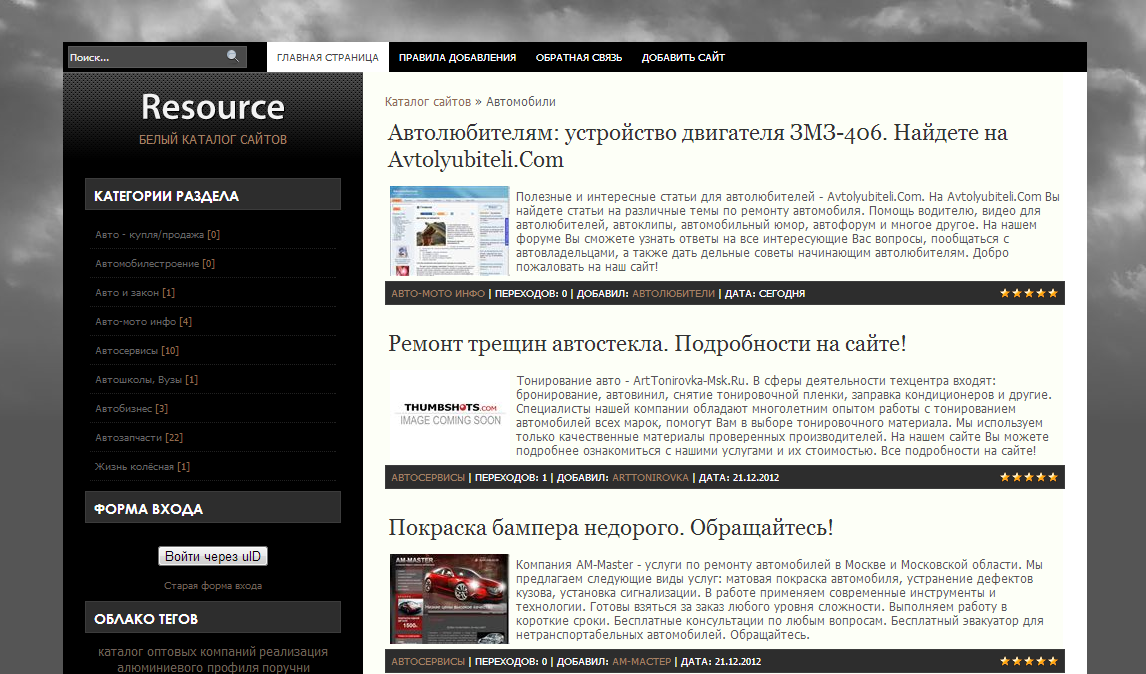1146x674 pixels.
Task: Click the star rating of AM-Master listing
Action: (1028, 661)
